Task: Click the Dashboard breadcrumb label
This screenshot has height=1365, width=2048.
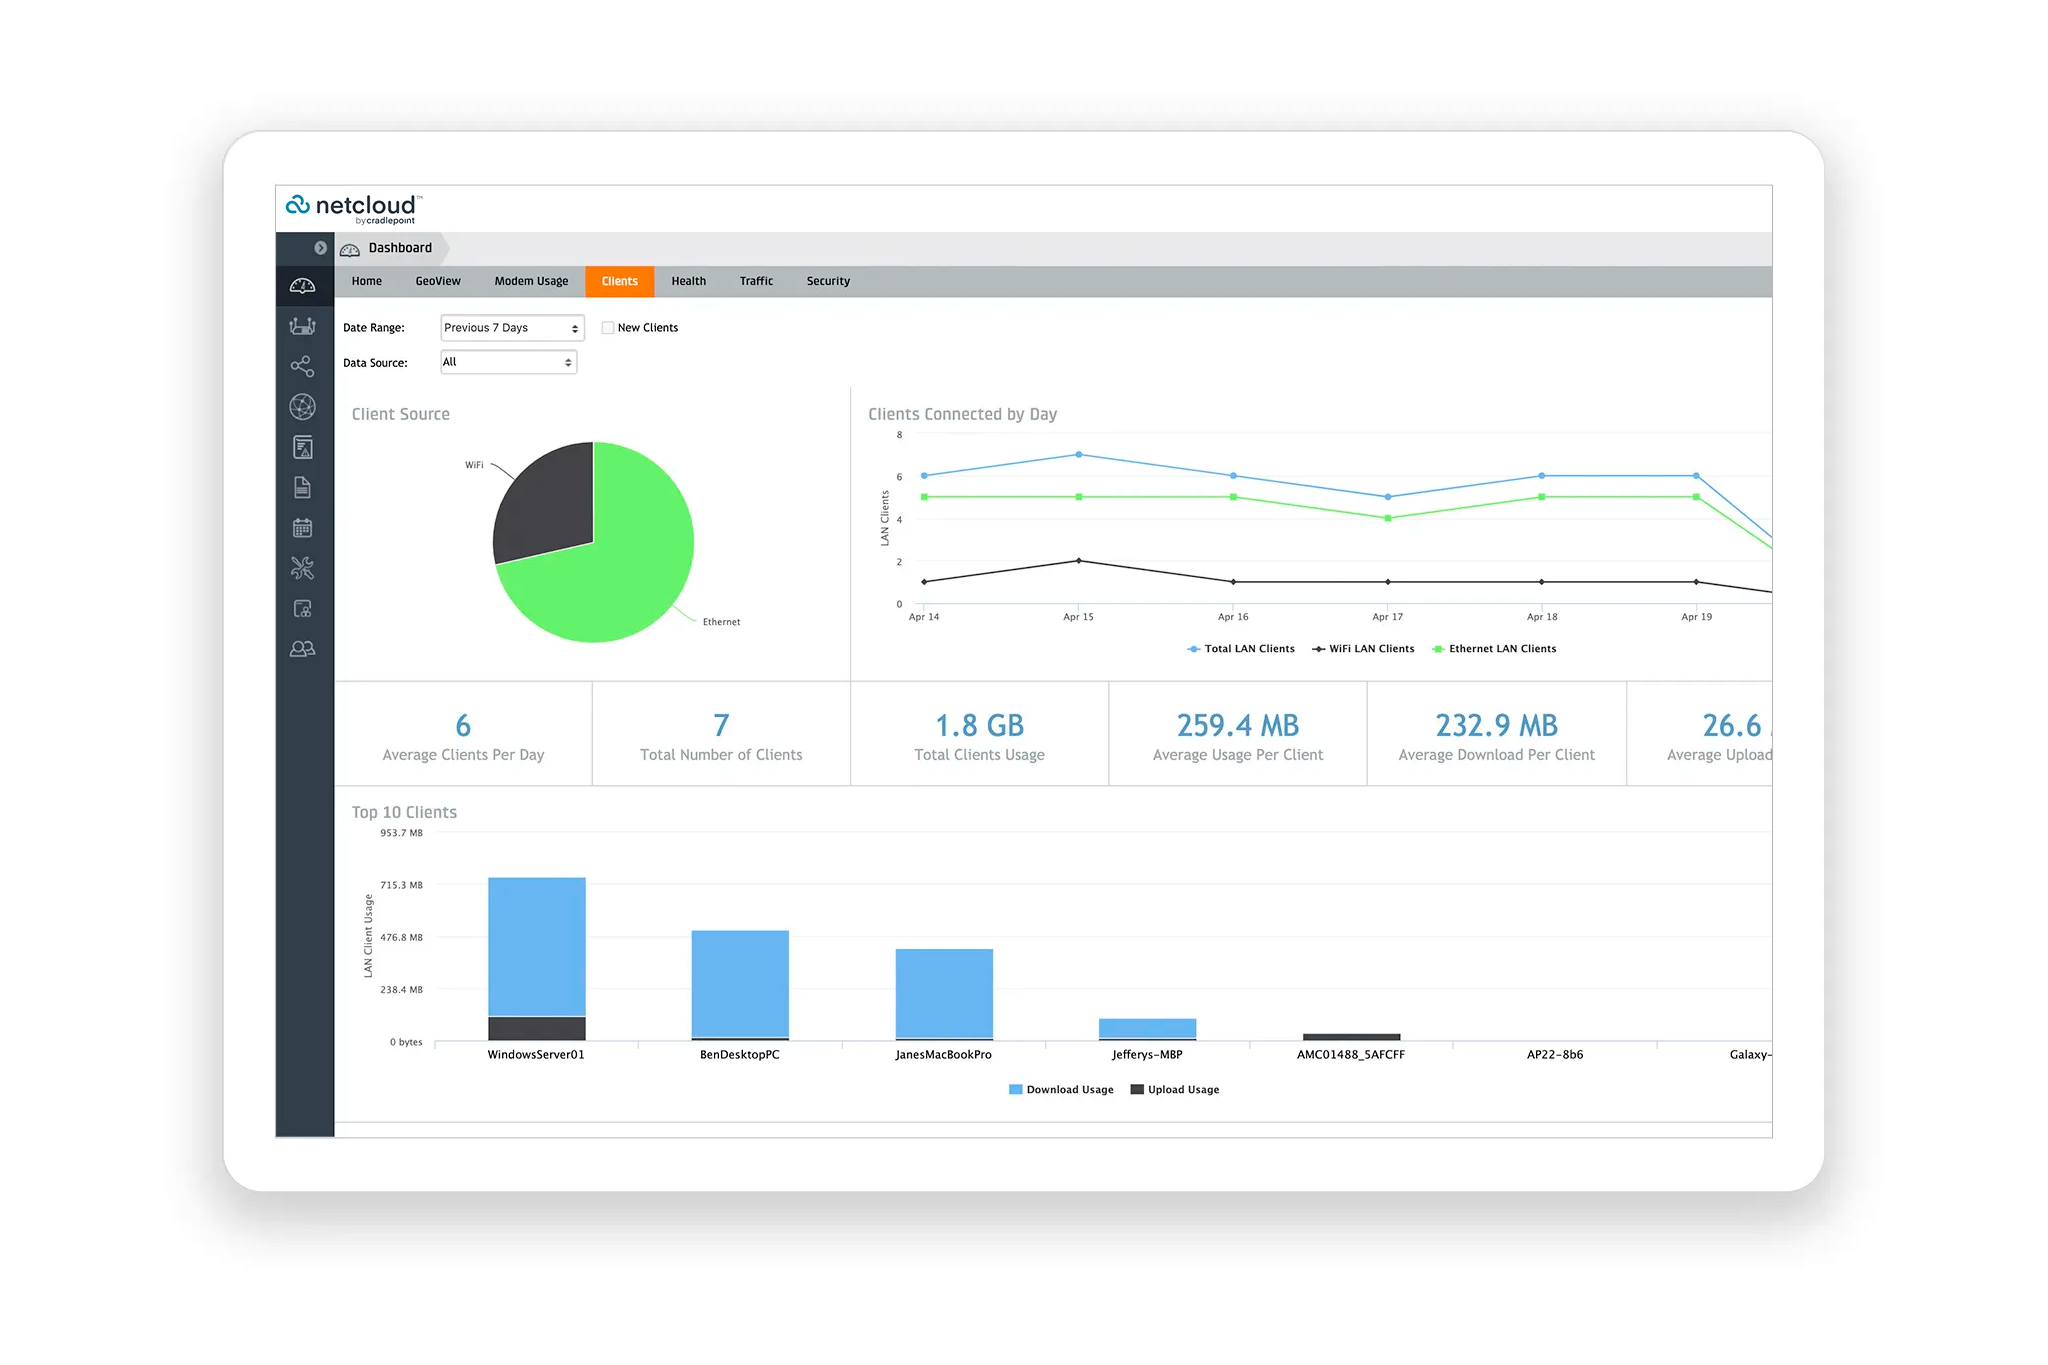Action: pos(400,248)
